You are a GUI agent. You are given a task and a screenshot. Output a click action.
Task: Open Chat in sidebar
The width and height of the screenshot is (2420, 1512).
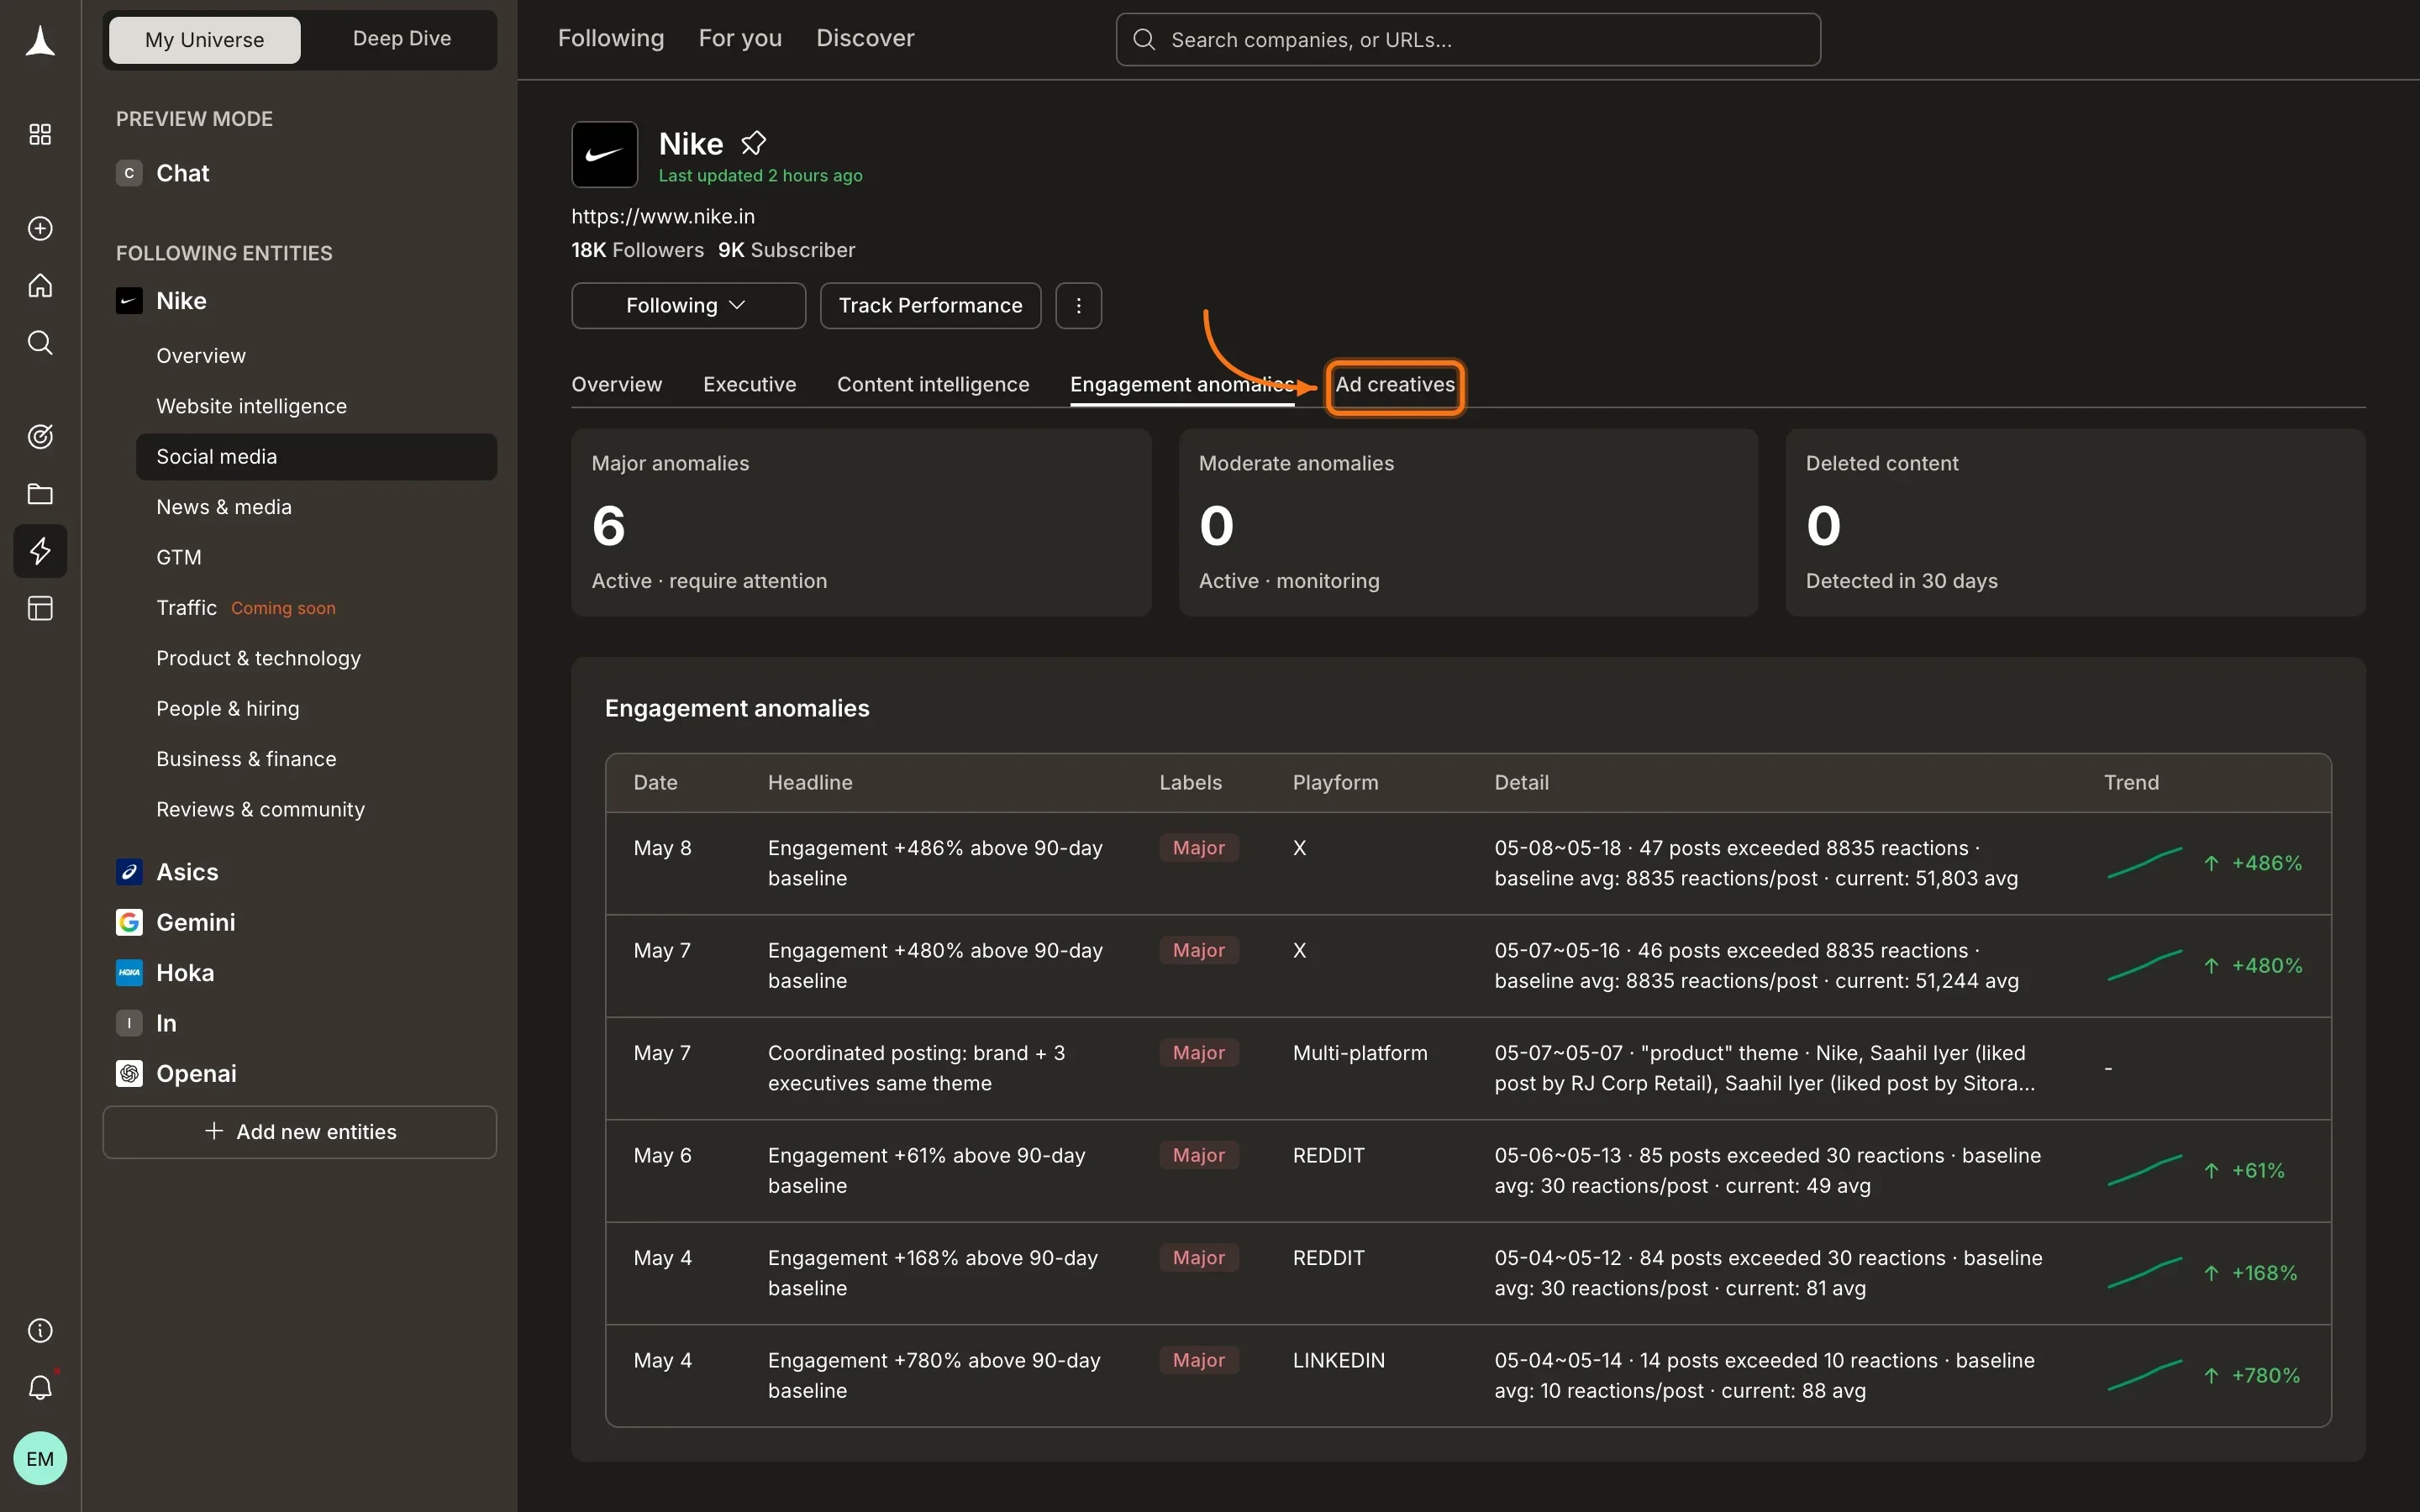click(183, 173)
